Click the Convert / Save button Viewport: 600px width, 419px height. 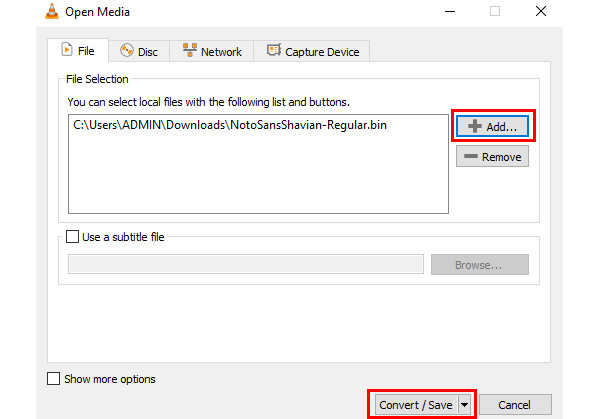tap(416, 405)
